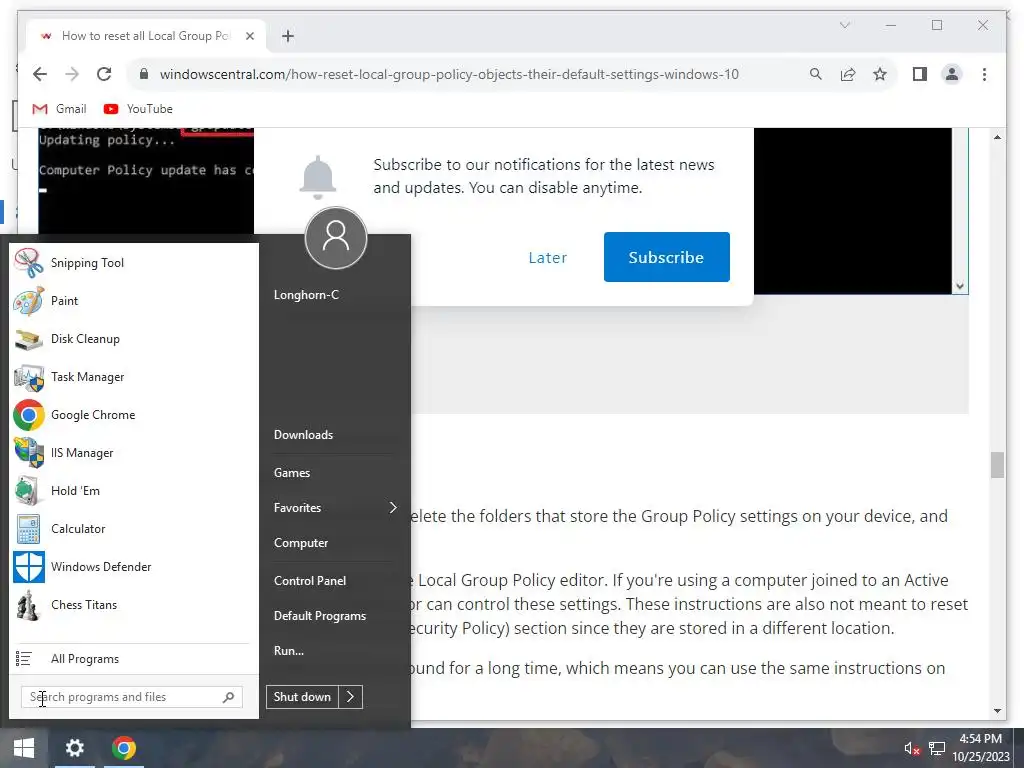Click the page scrollbar up arrow
The image size is (1024, 768).
coord(997,137)
